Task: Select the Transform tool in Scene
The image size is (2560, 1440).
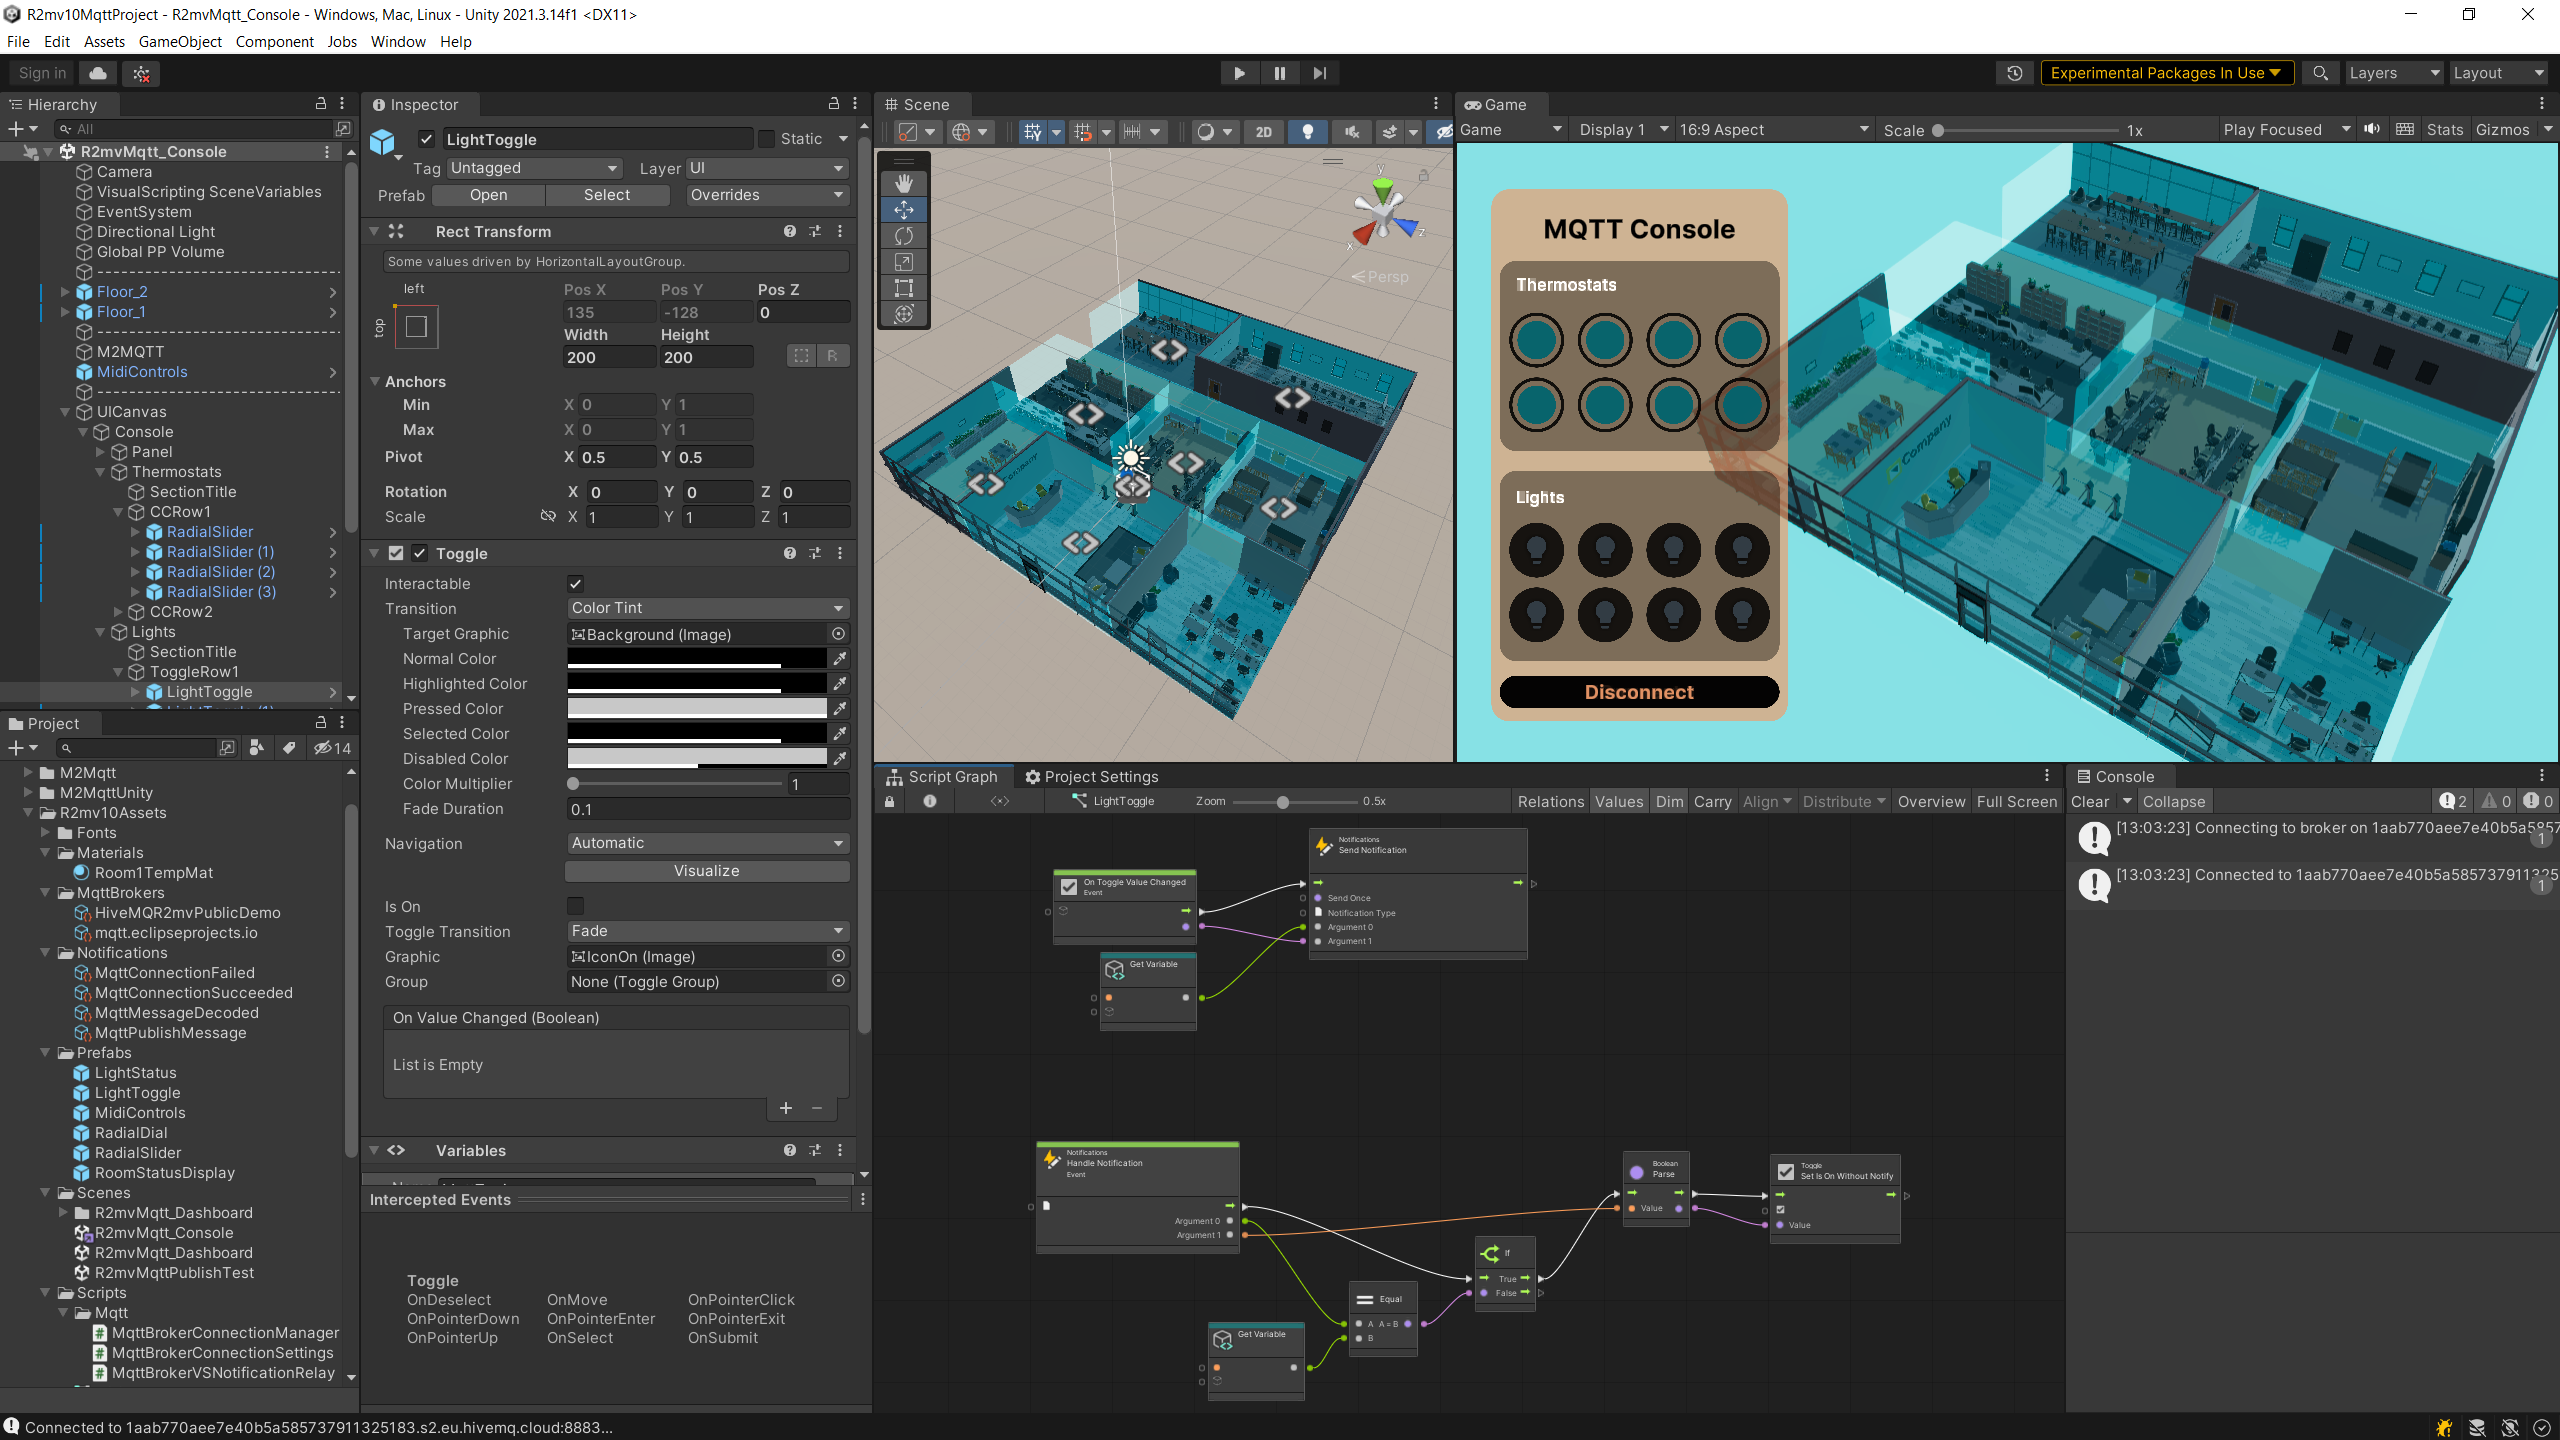Action: (904, 314)
